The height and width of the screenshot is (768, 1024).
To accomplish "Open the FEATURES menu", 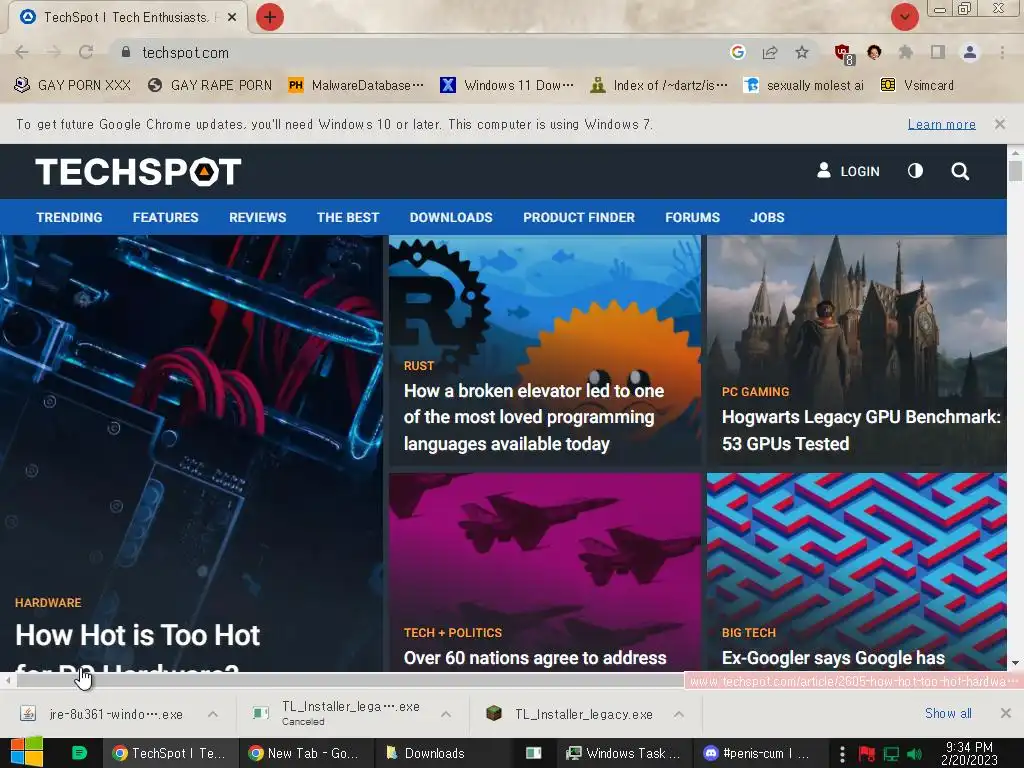I will coord(165,217).
